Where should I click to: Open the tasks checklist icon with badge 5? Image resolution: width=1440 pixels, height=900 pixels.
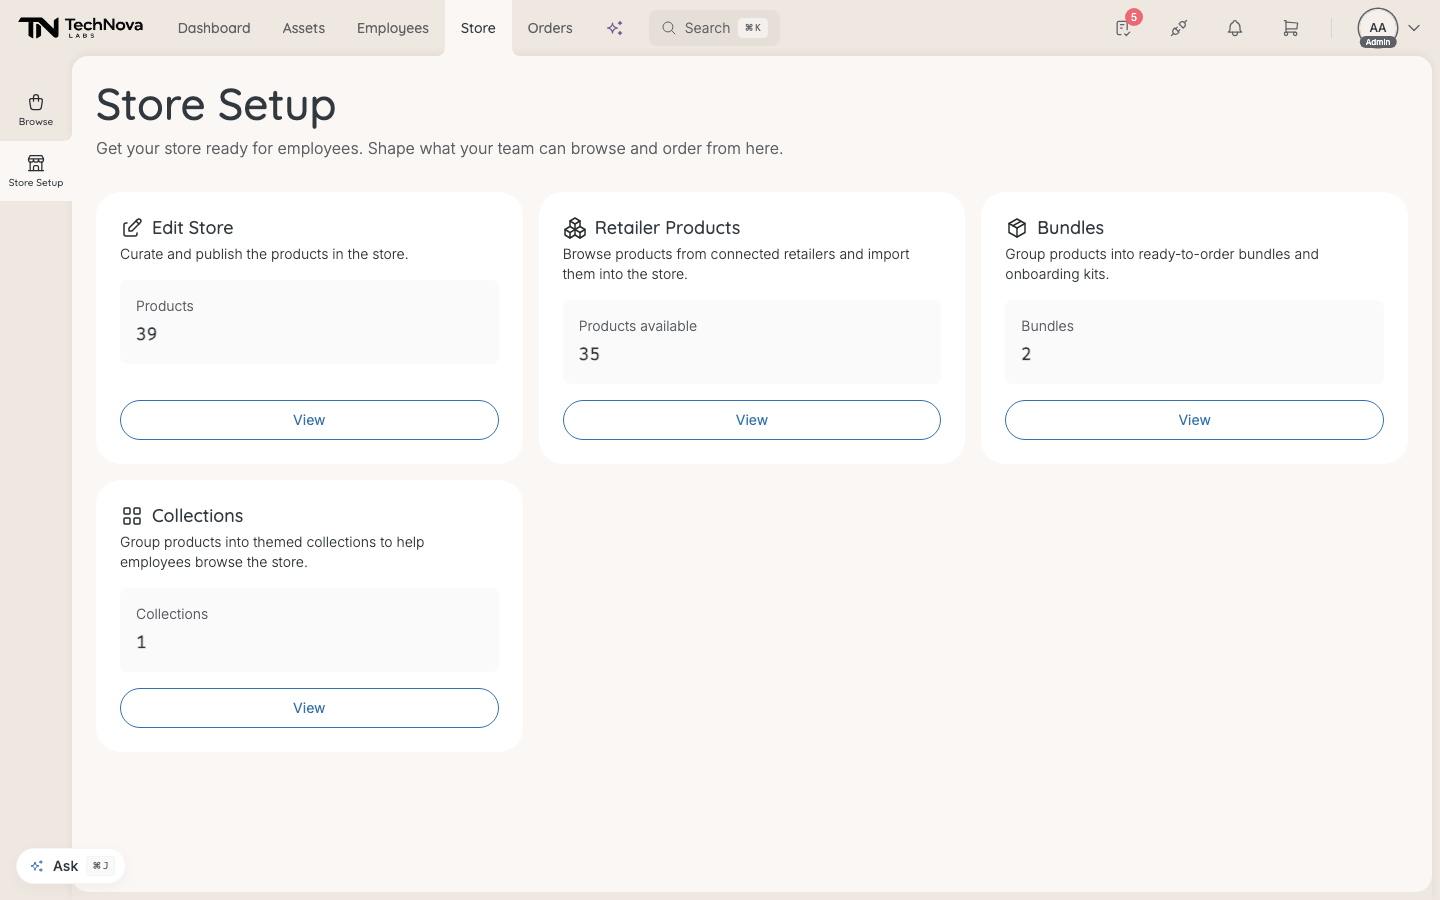[x=1123, y=28]
